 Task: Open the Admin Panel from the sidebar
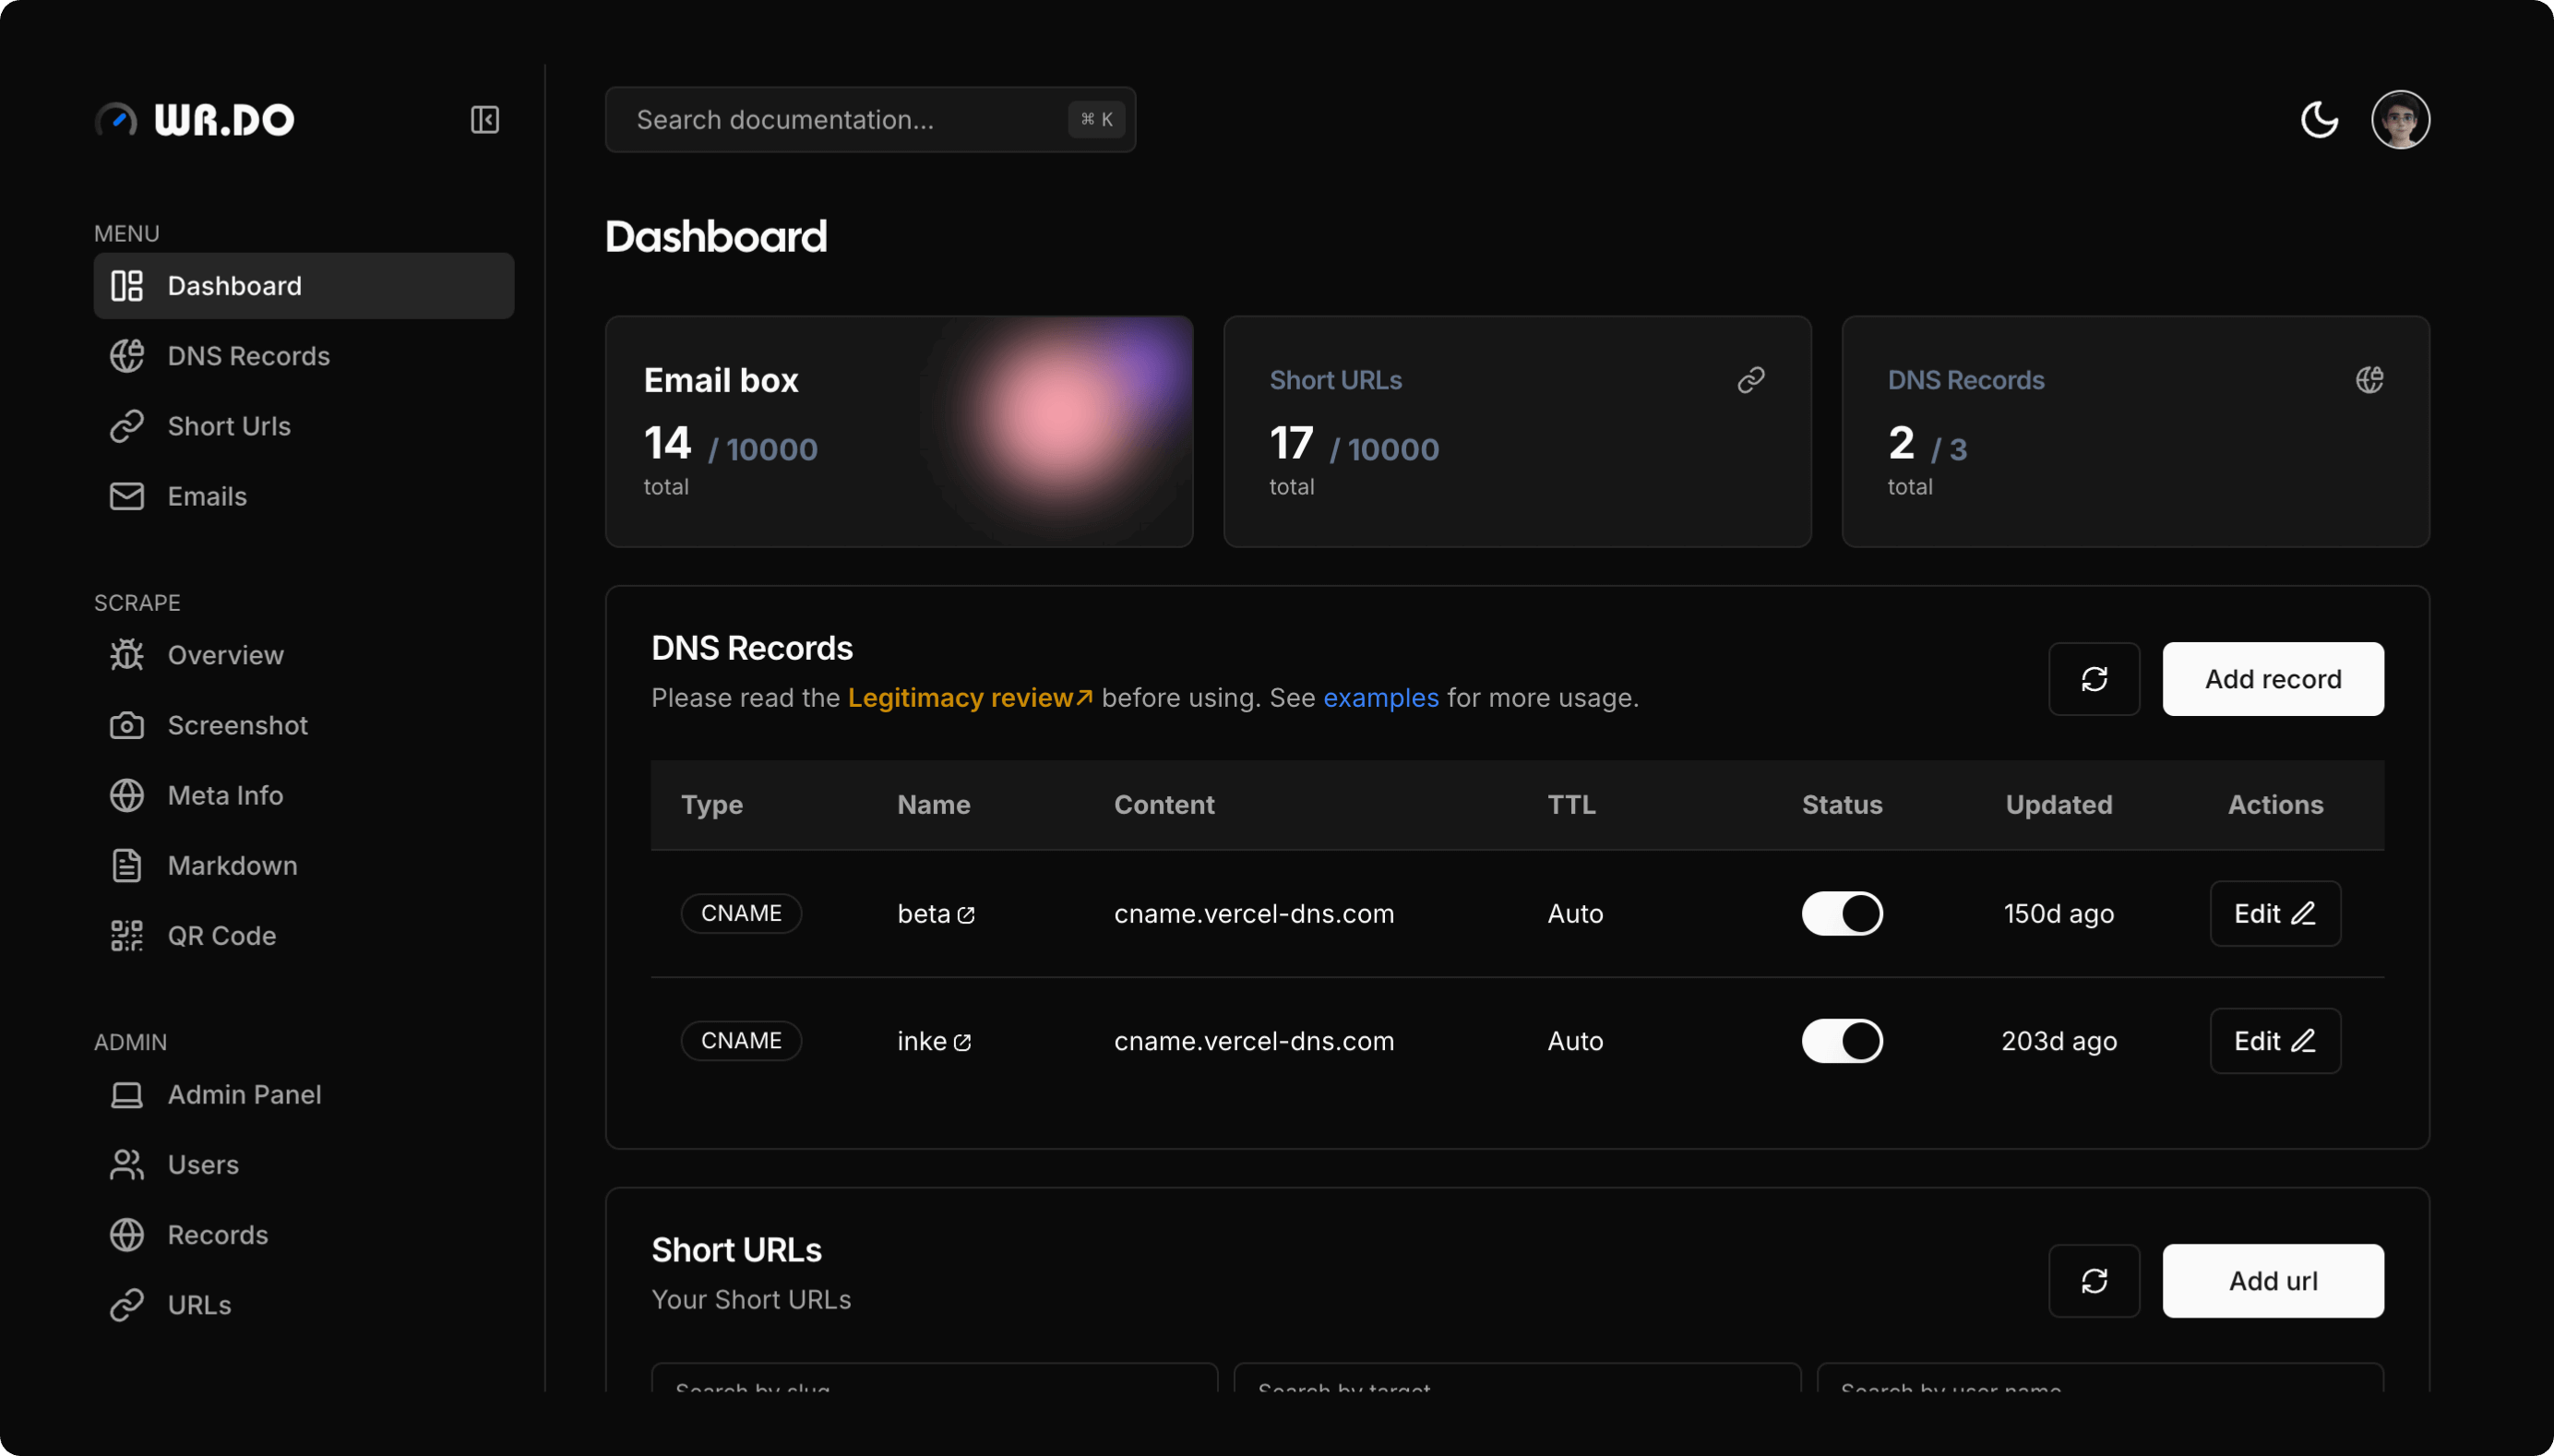point(244,1094)
